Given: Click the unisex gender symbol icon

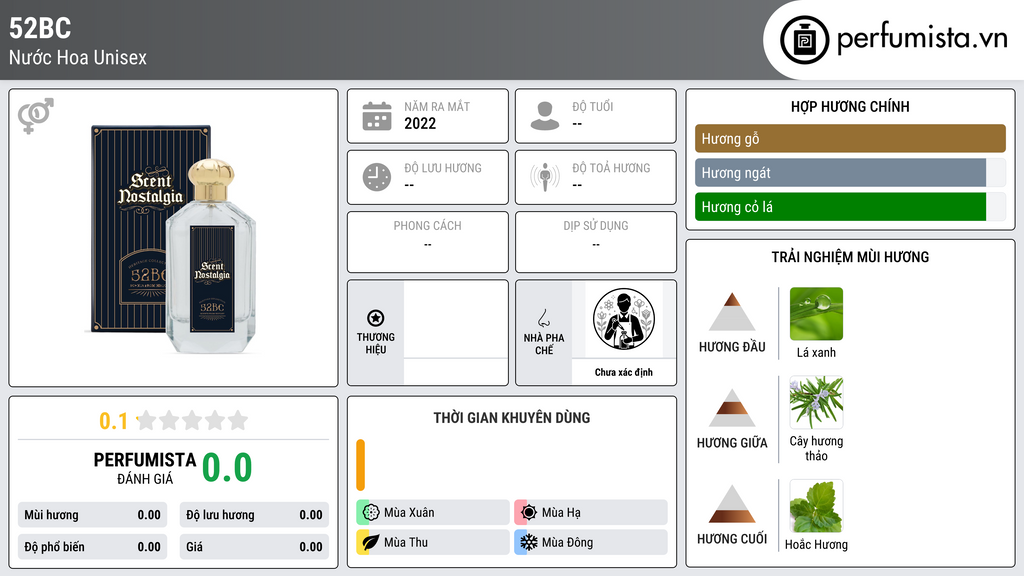Looking at the screenshot, I should [x=36, y=116].
